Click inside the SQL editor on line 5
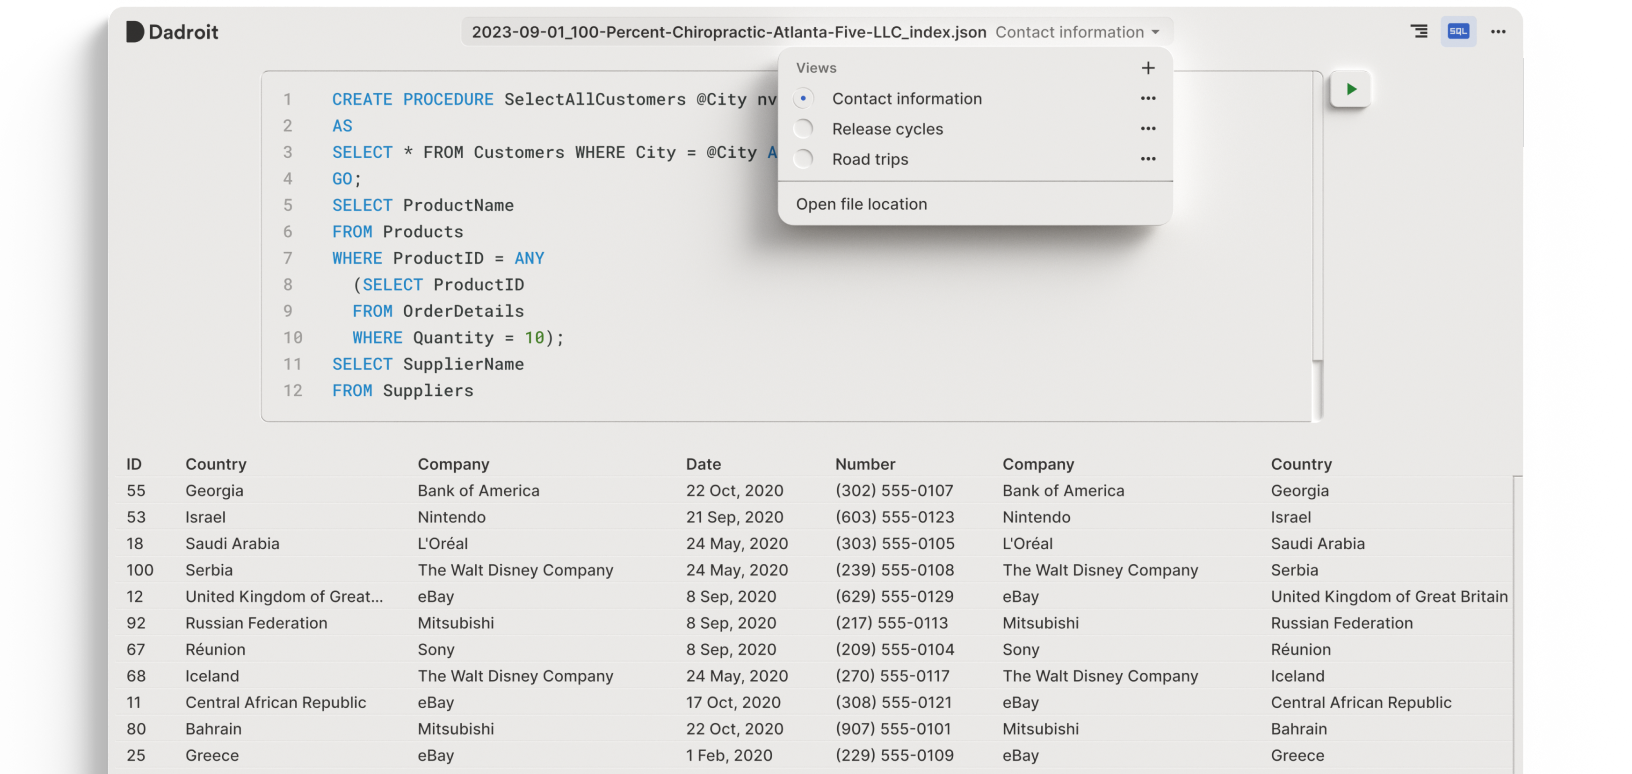1632x774 pixels. click(x=423, y=205)
